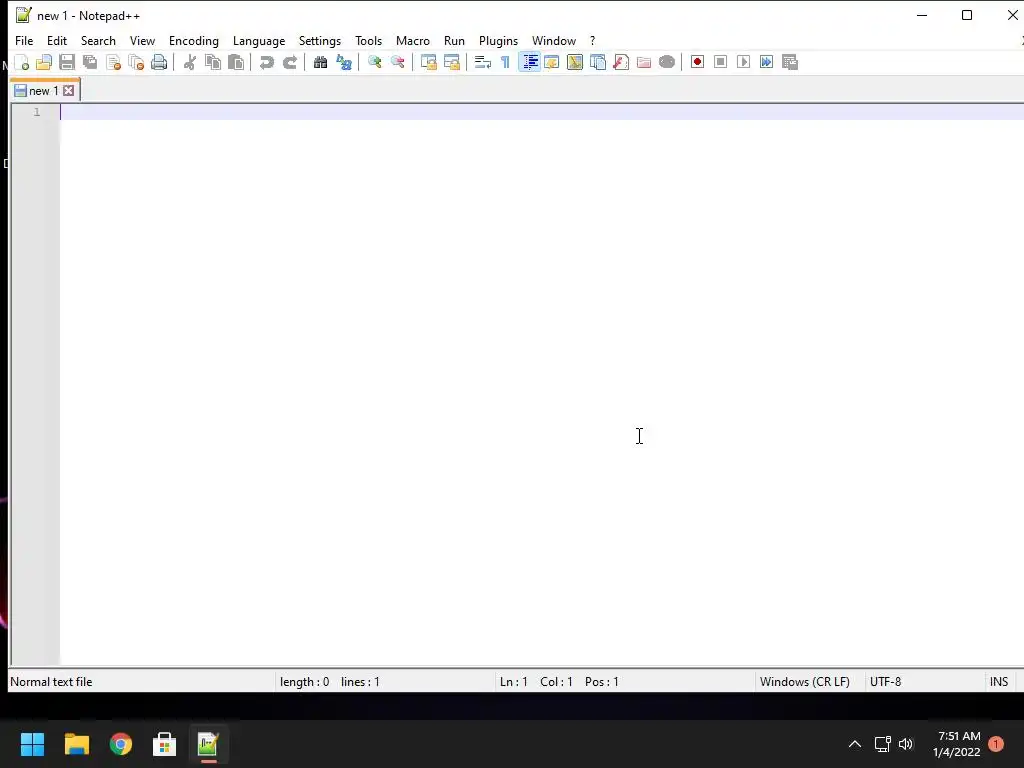Save the current file via toolbar

67,62
